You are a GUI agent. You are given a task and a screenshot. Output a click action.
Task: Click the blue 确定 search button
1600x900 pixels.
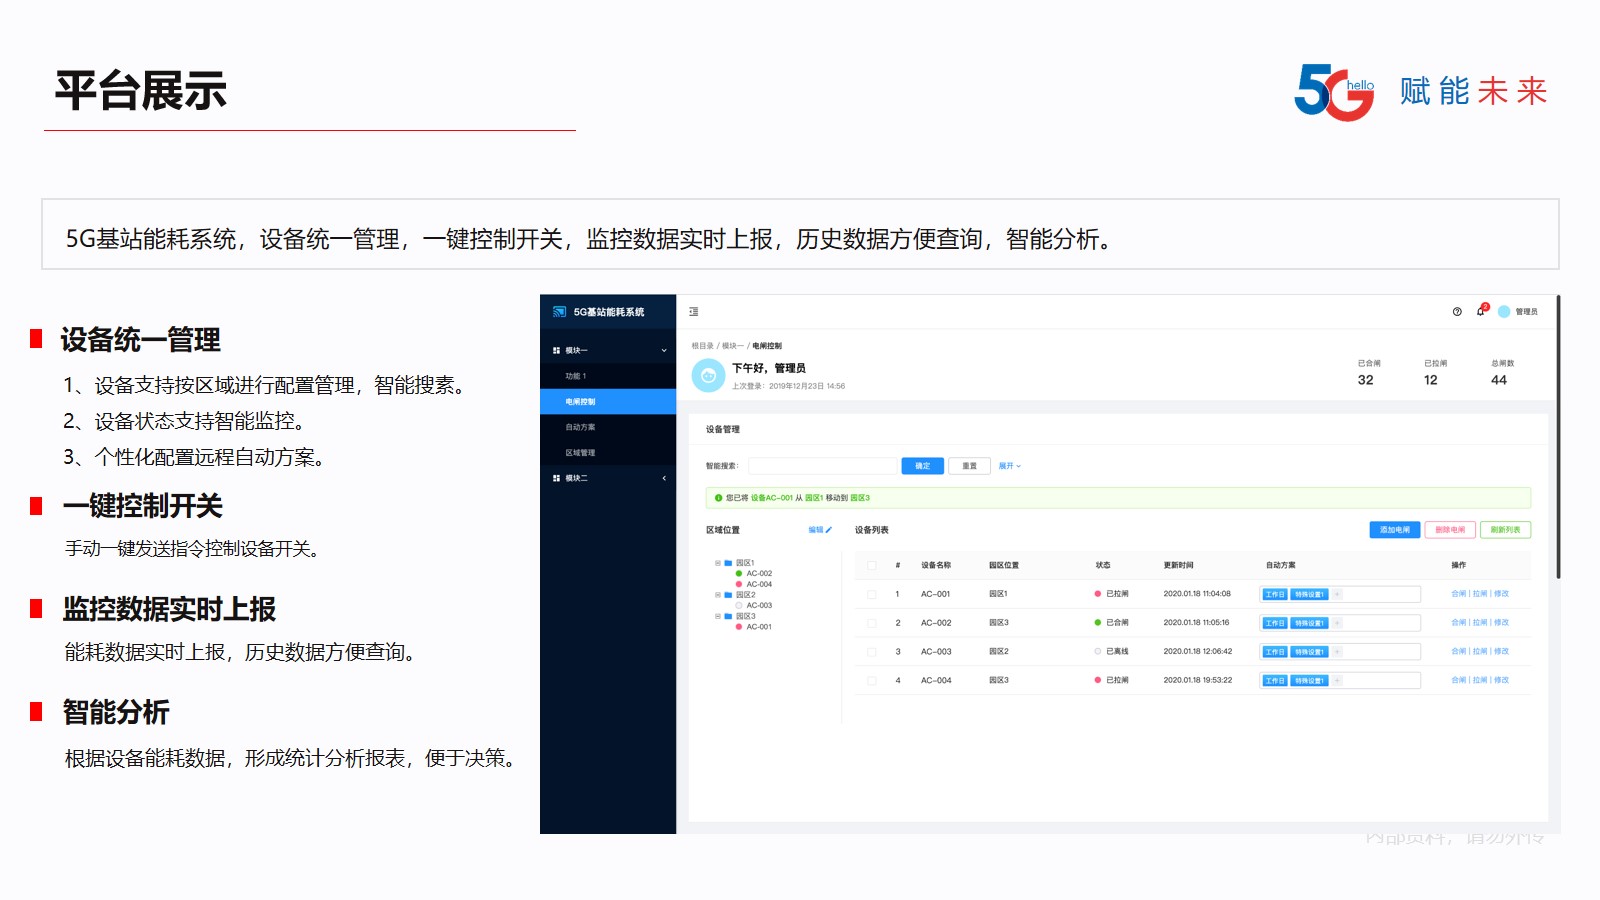tap(922, 466)
